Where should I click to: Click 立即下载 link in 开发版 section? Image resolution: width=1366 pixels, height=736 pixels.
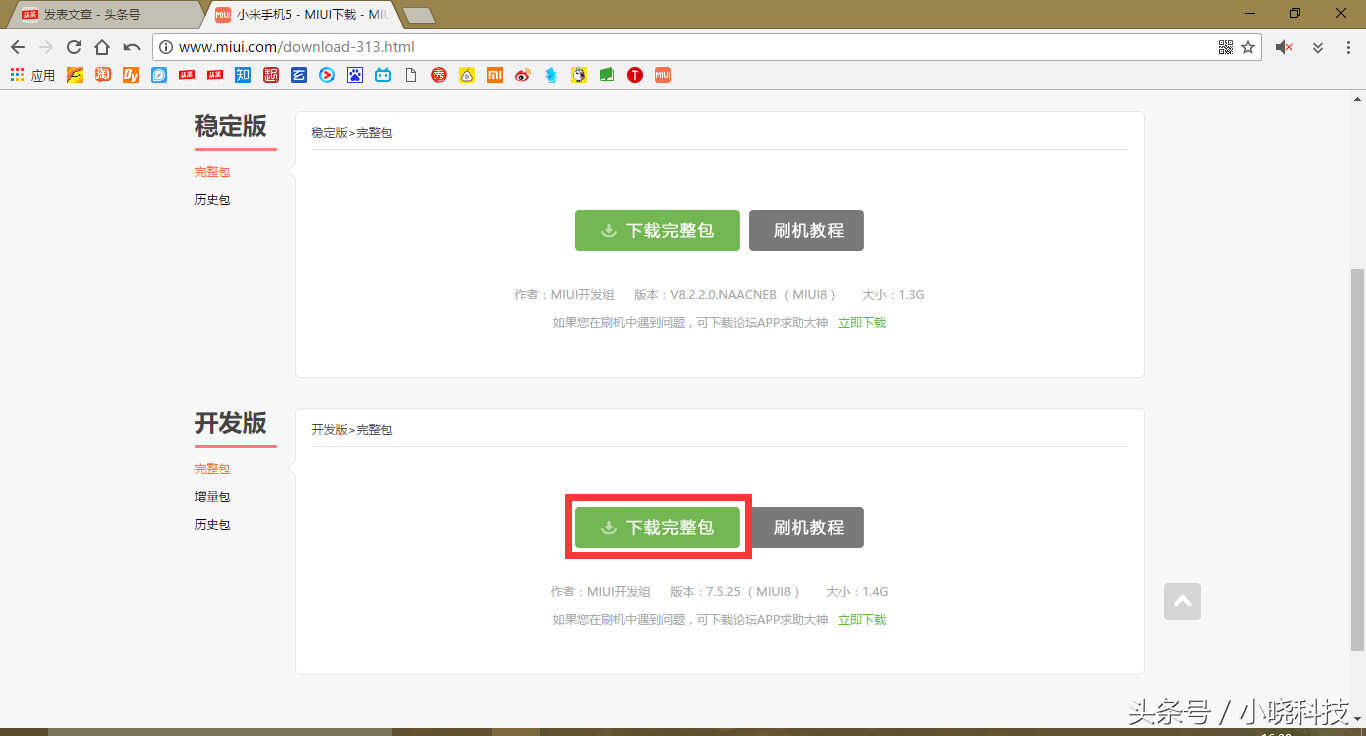click(862, 620)
